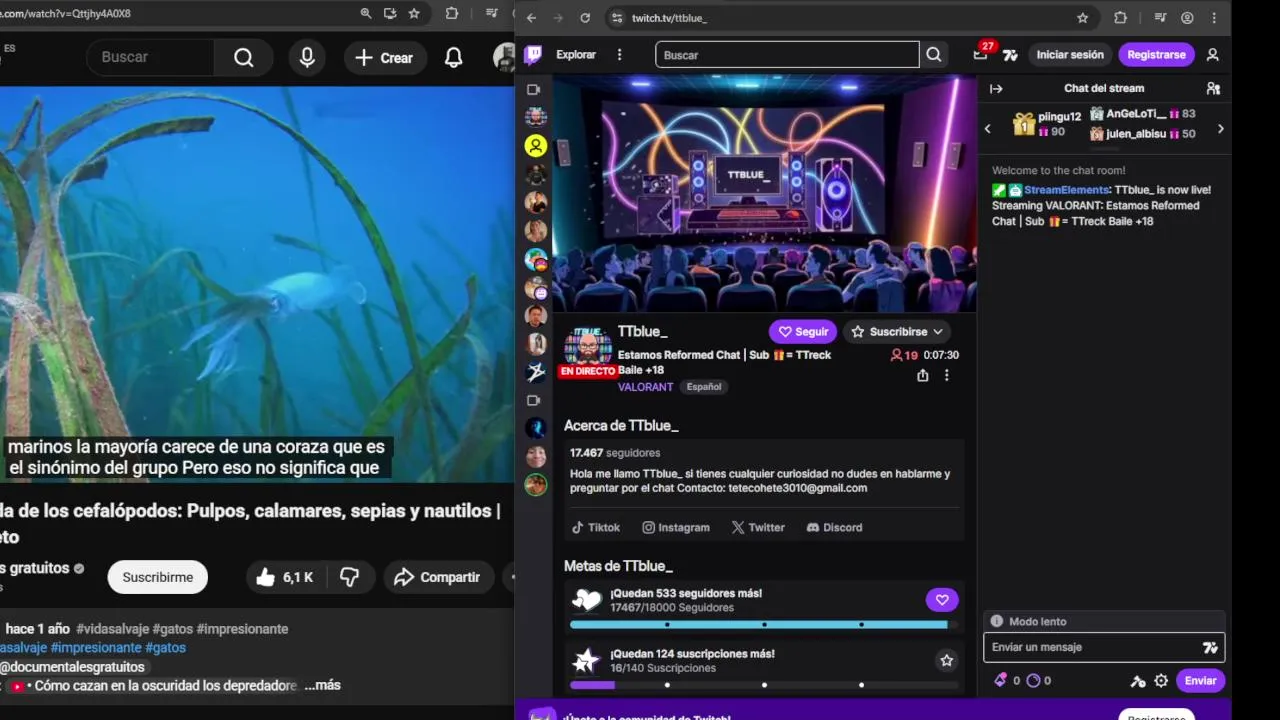
Task: Open the Twitch home logo
Action: [x=534, y=55]
